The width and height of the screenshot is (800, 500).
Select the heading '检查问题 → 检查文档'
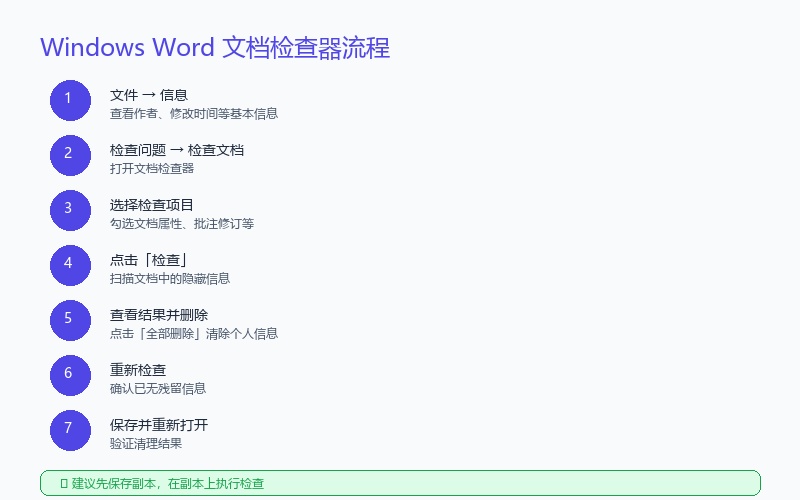pyautogui.click(x=177, y=151)
